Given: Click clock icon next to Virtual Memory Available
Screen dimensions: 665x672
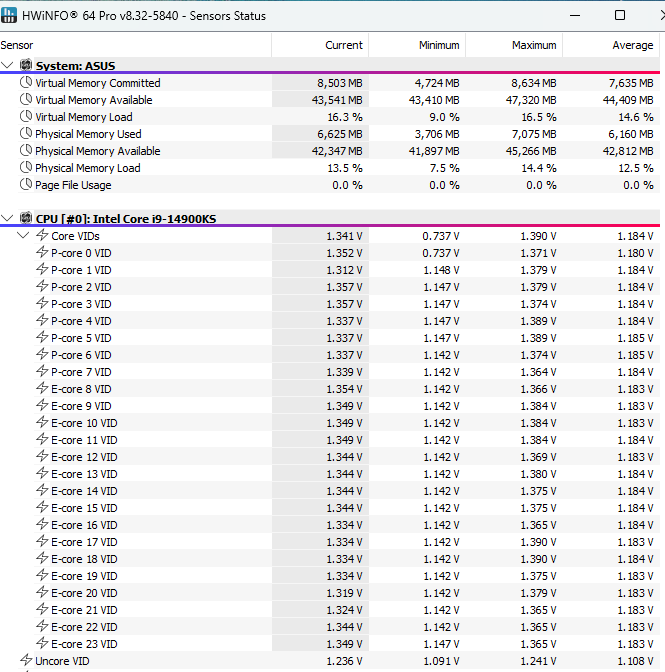Looking at the screenshot, I should tap(26, 99).
